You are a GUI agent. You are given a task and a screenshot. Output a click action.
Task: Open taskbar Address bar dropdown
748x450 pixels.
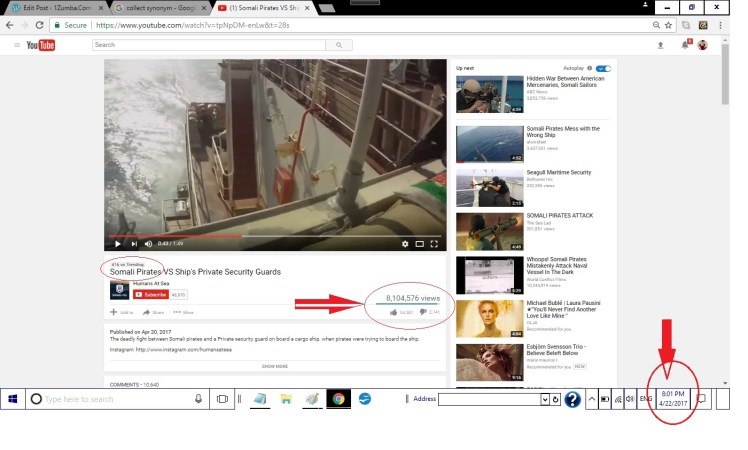click(x=543, y=399)
